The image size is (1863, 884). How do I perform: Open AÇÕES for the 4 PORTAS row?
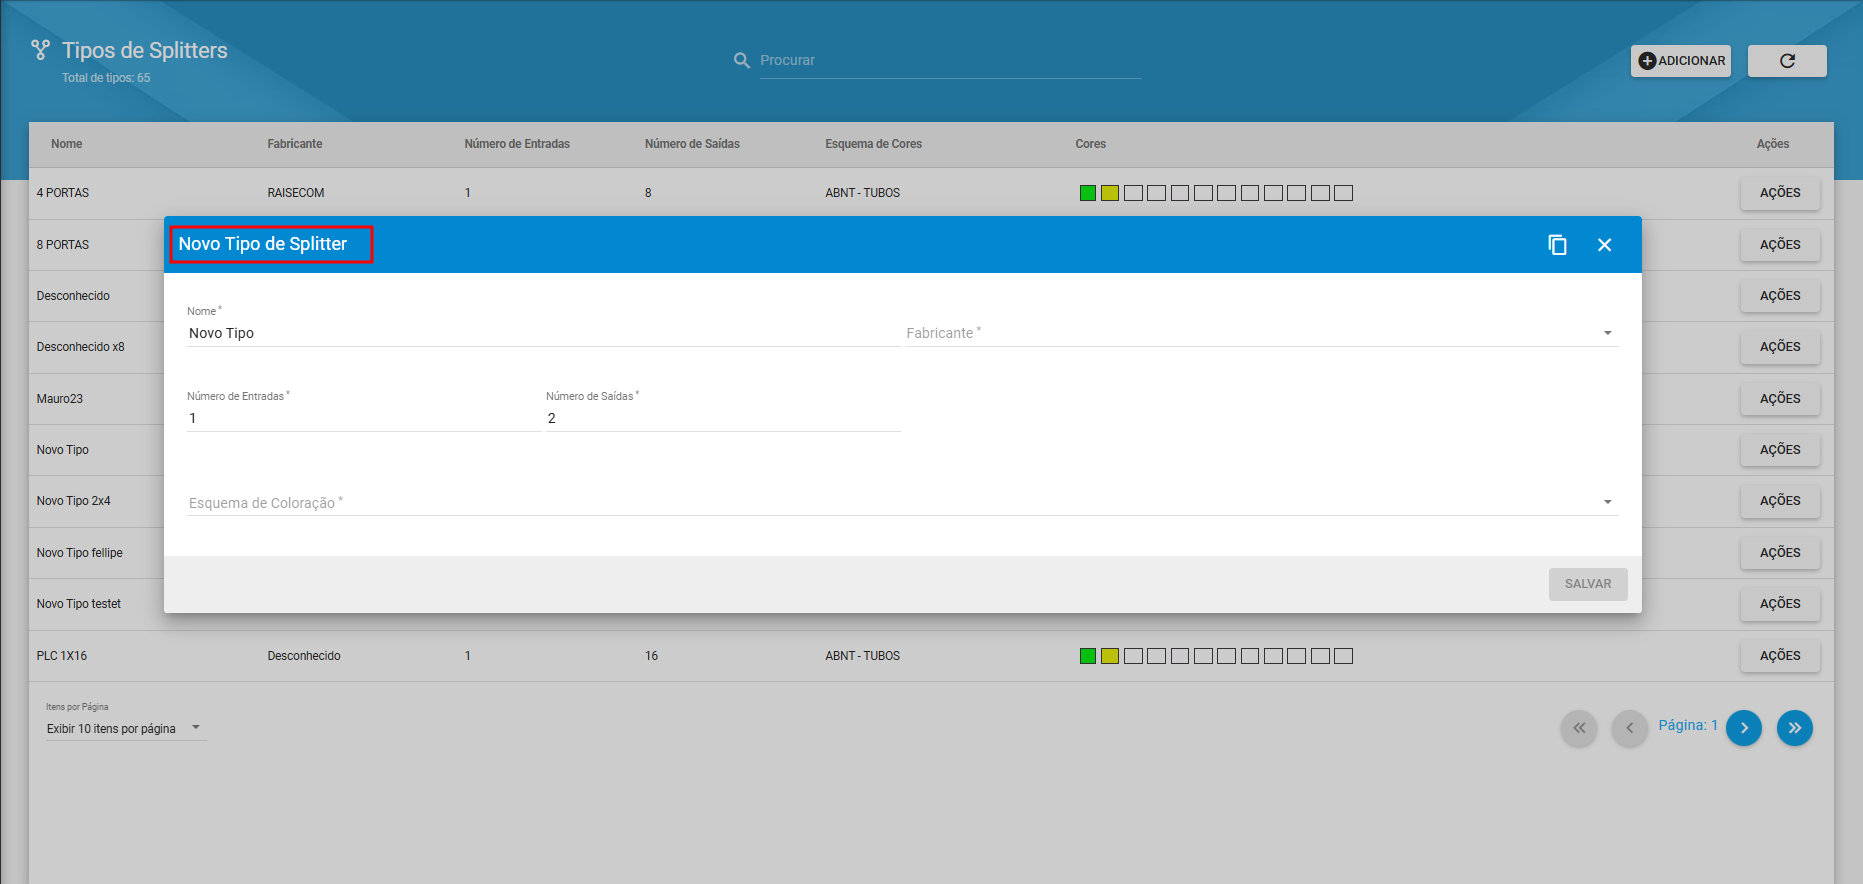(x=1780, y=193)
